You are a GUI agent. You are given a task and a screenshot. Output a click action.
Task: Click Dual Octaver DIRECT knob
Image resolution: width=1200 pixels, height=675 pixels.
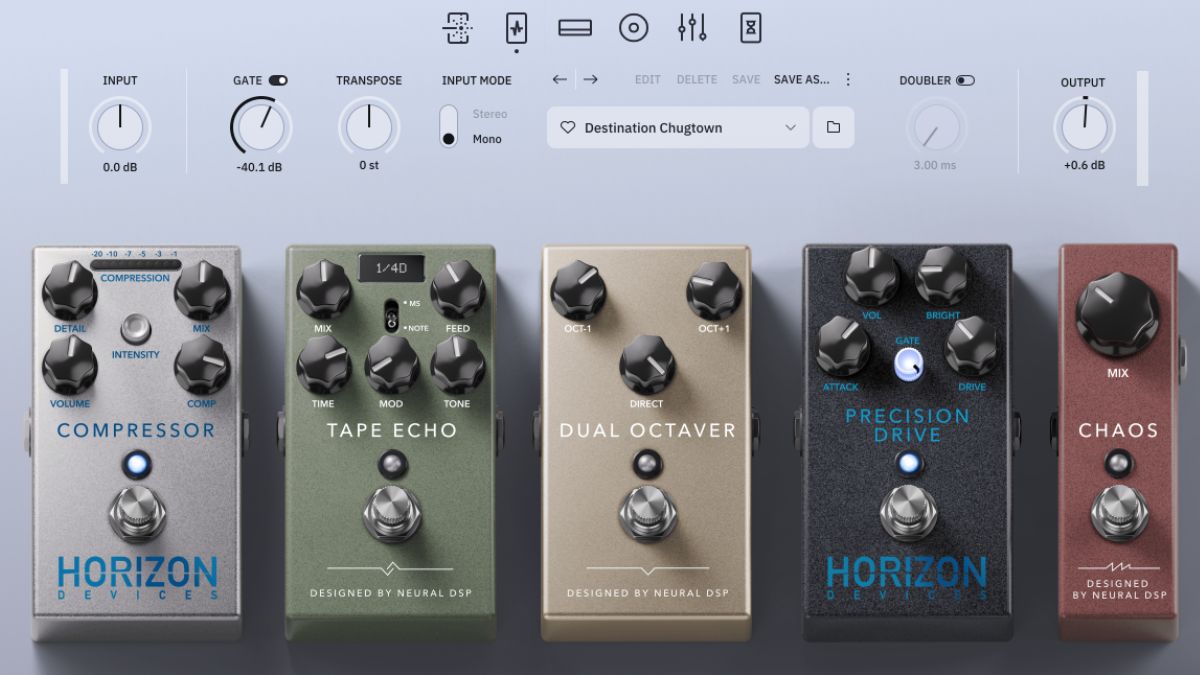pos(647,364)
